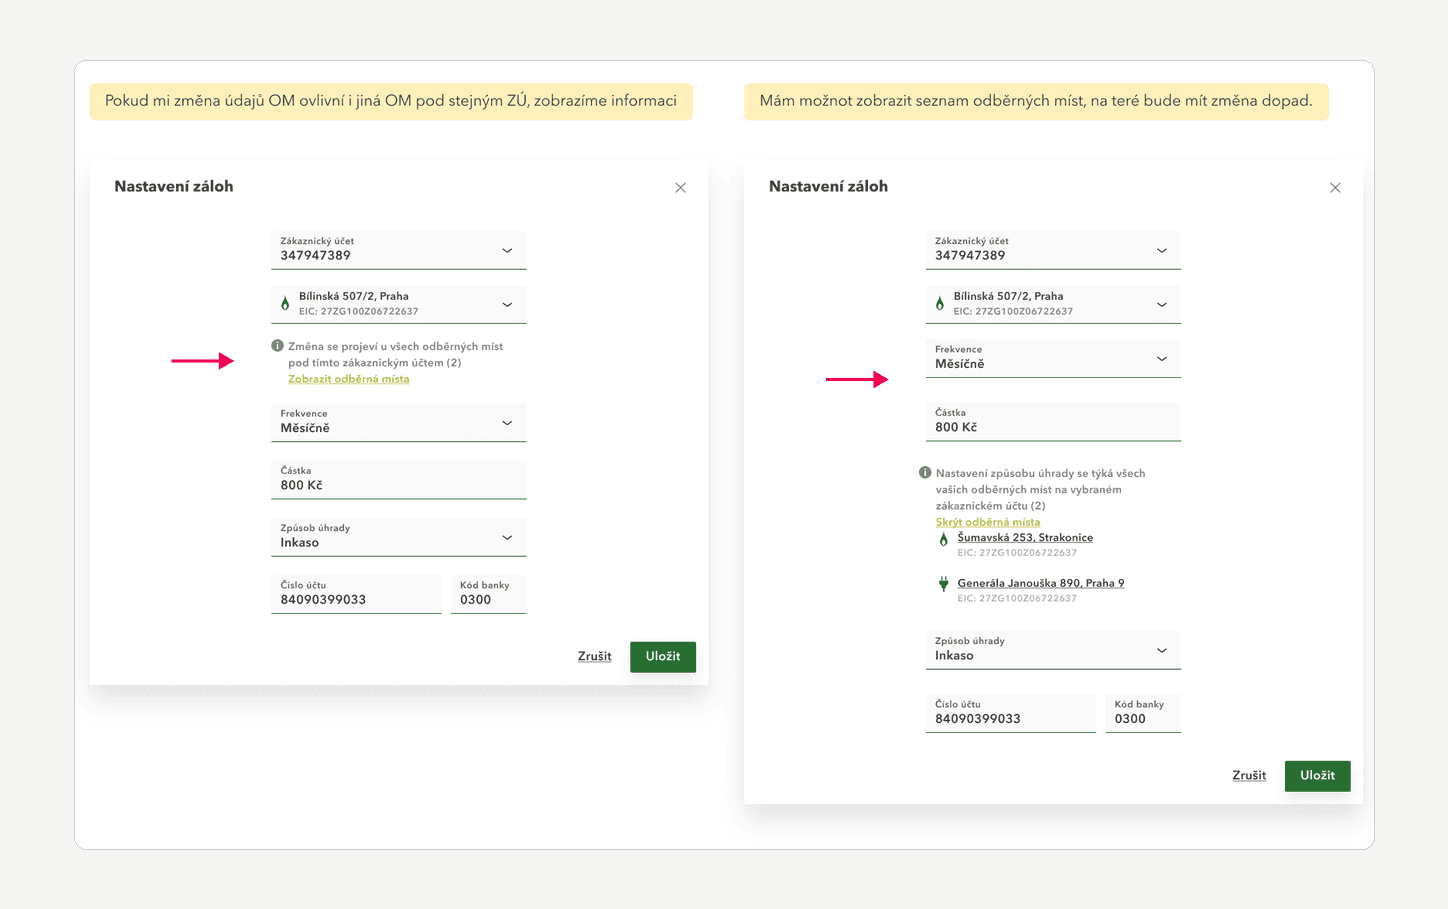Click 'Zobrazit odběrná místa' link
The width and height of the screenshot is (1448, 909).
point(348,379)
